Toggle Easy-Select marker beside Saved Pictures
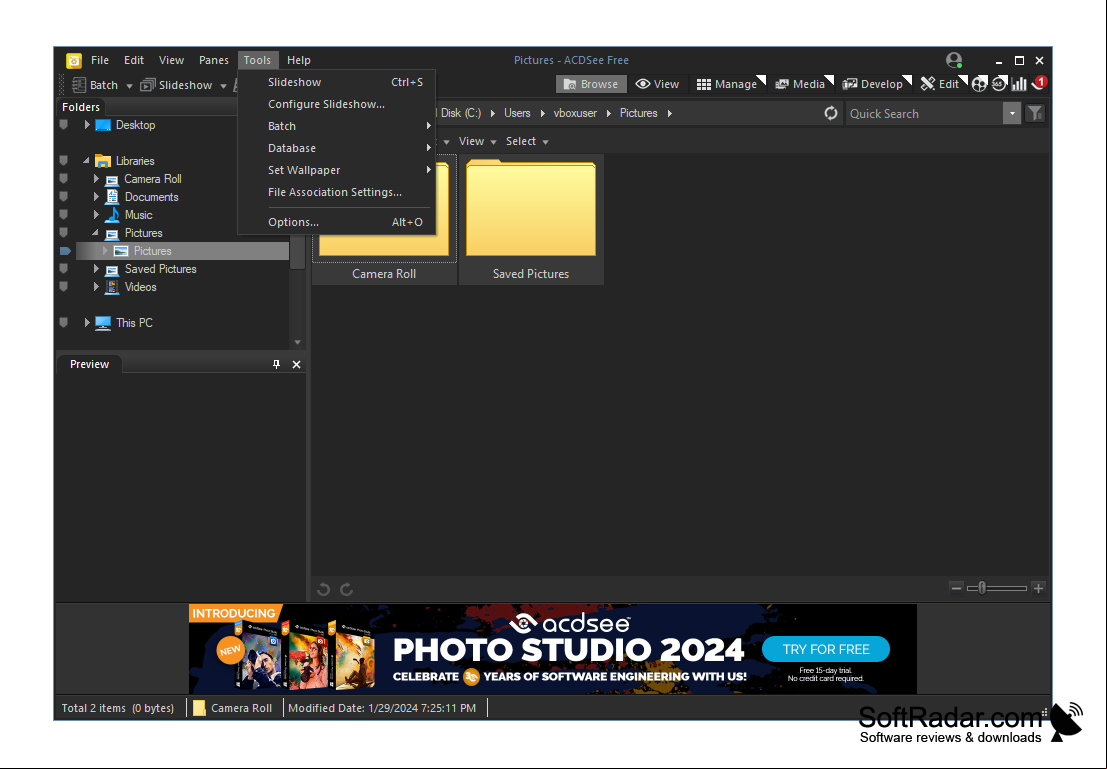 (64, 268)
